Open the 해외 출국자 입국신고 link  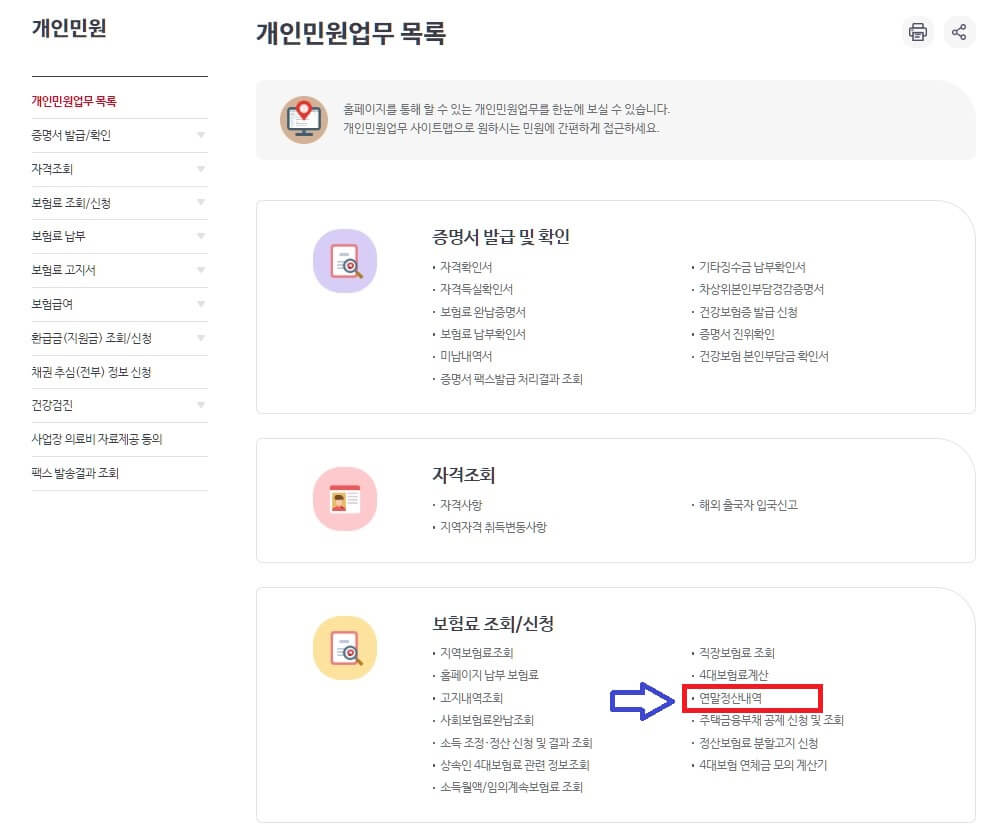(x=748, y=505)
